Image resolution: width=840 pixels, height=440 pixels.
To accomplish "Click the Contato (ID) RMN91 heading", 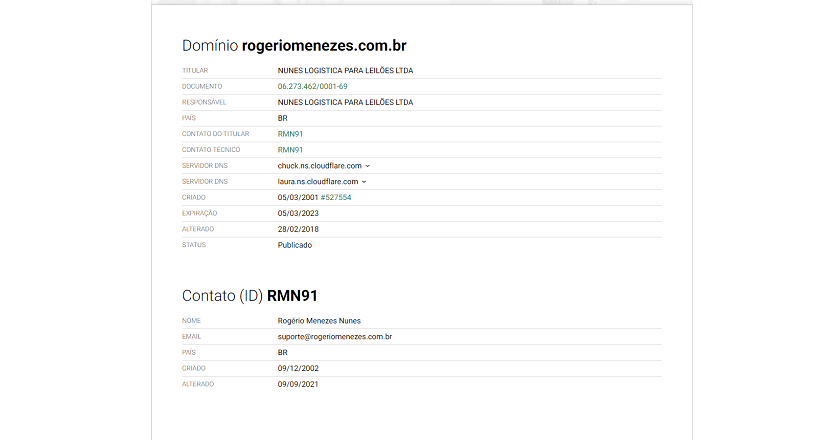I will [x=250, y=296].
